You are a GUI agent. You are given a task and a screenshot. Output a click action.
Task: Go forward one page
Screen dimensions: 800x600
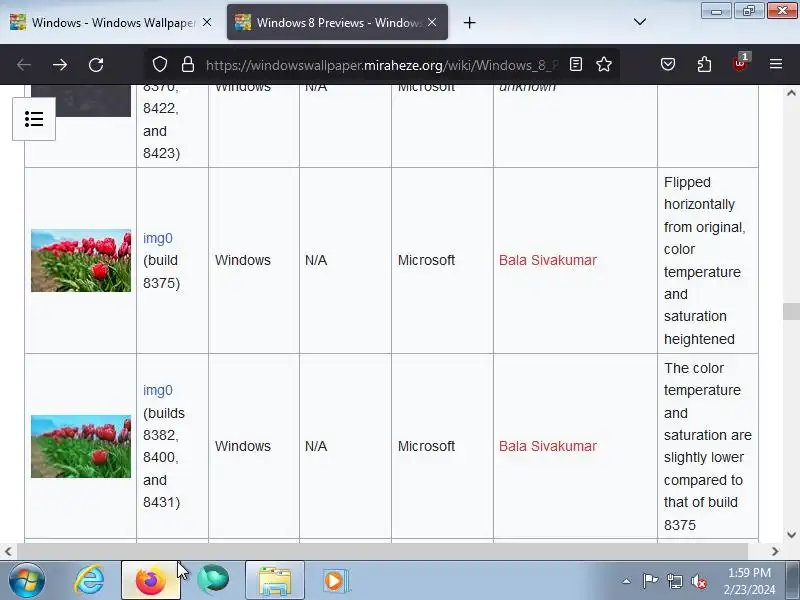(60, 65)
